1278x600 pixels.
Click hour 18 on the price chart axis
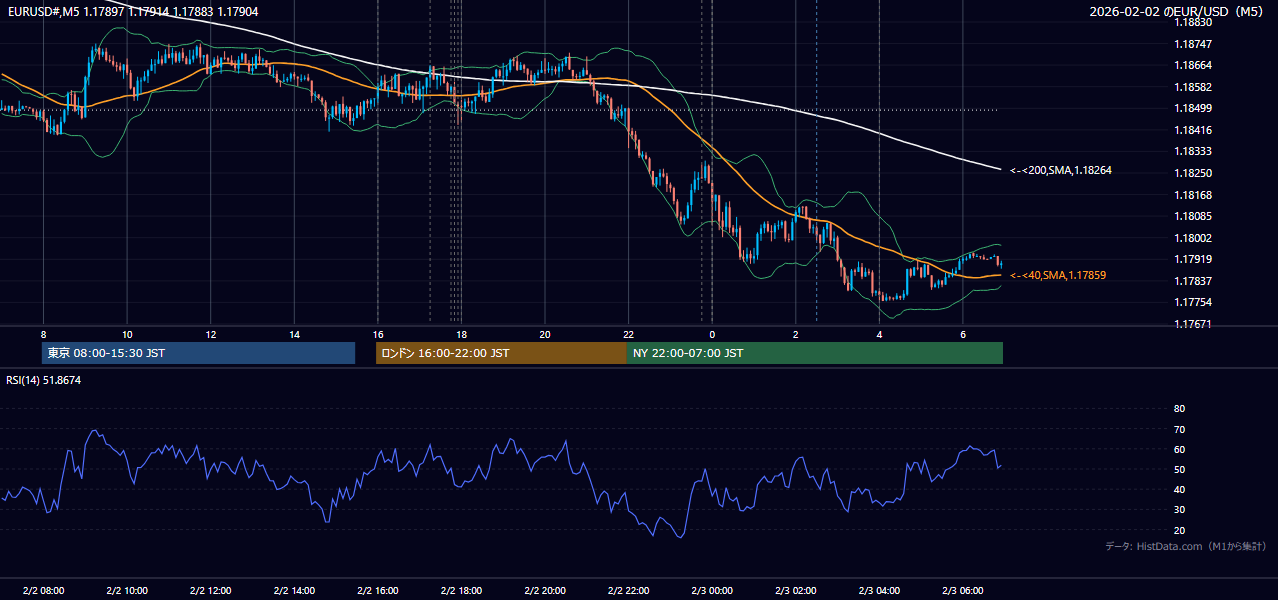coord(461,334)
